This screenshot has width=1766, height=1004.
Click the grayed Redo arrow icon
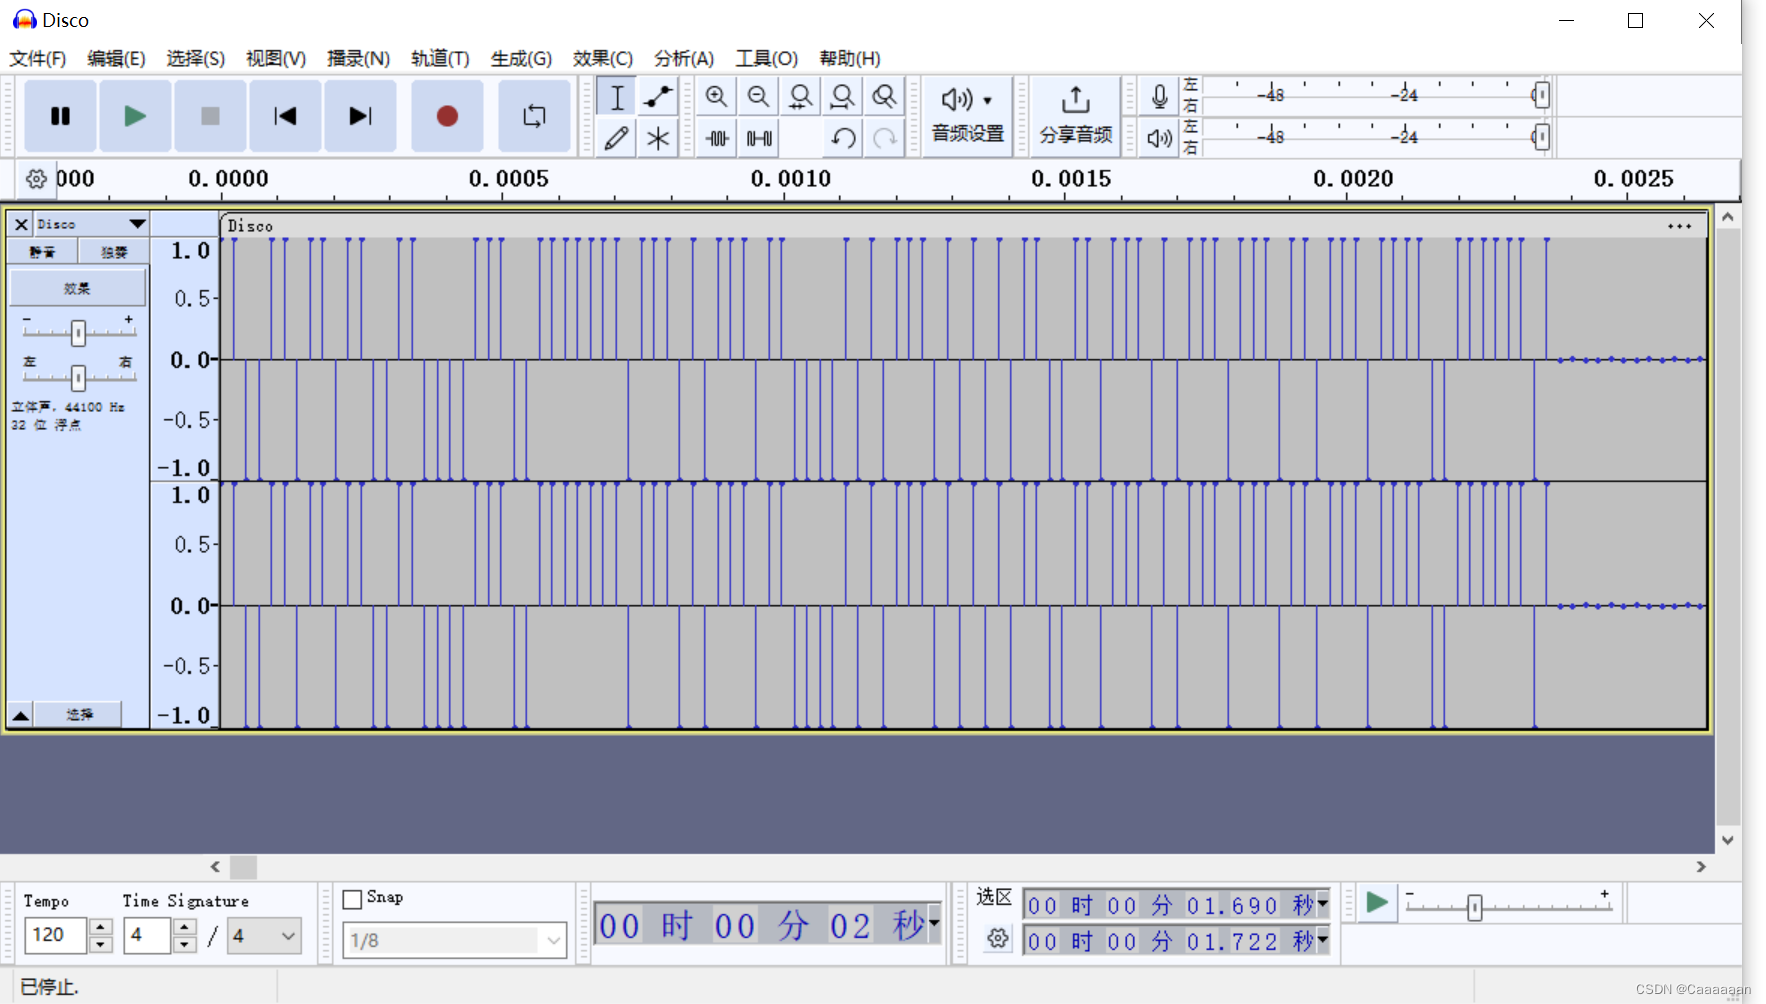click(x=885, y=138)
